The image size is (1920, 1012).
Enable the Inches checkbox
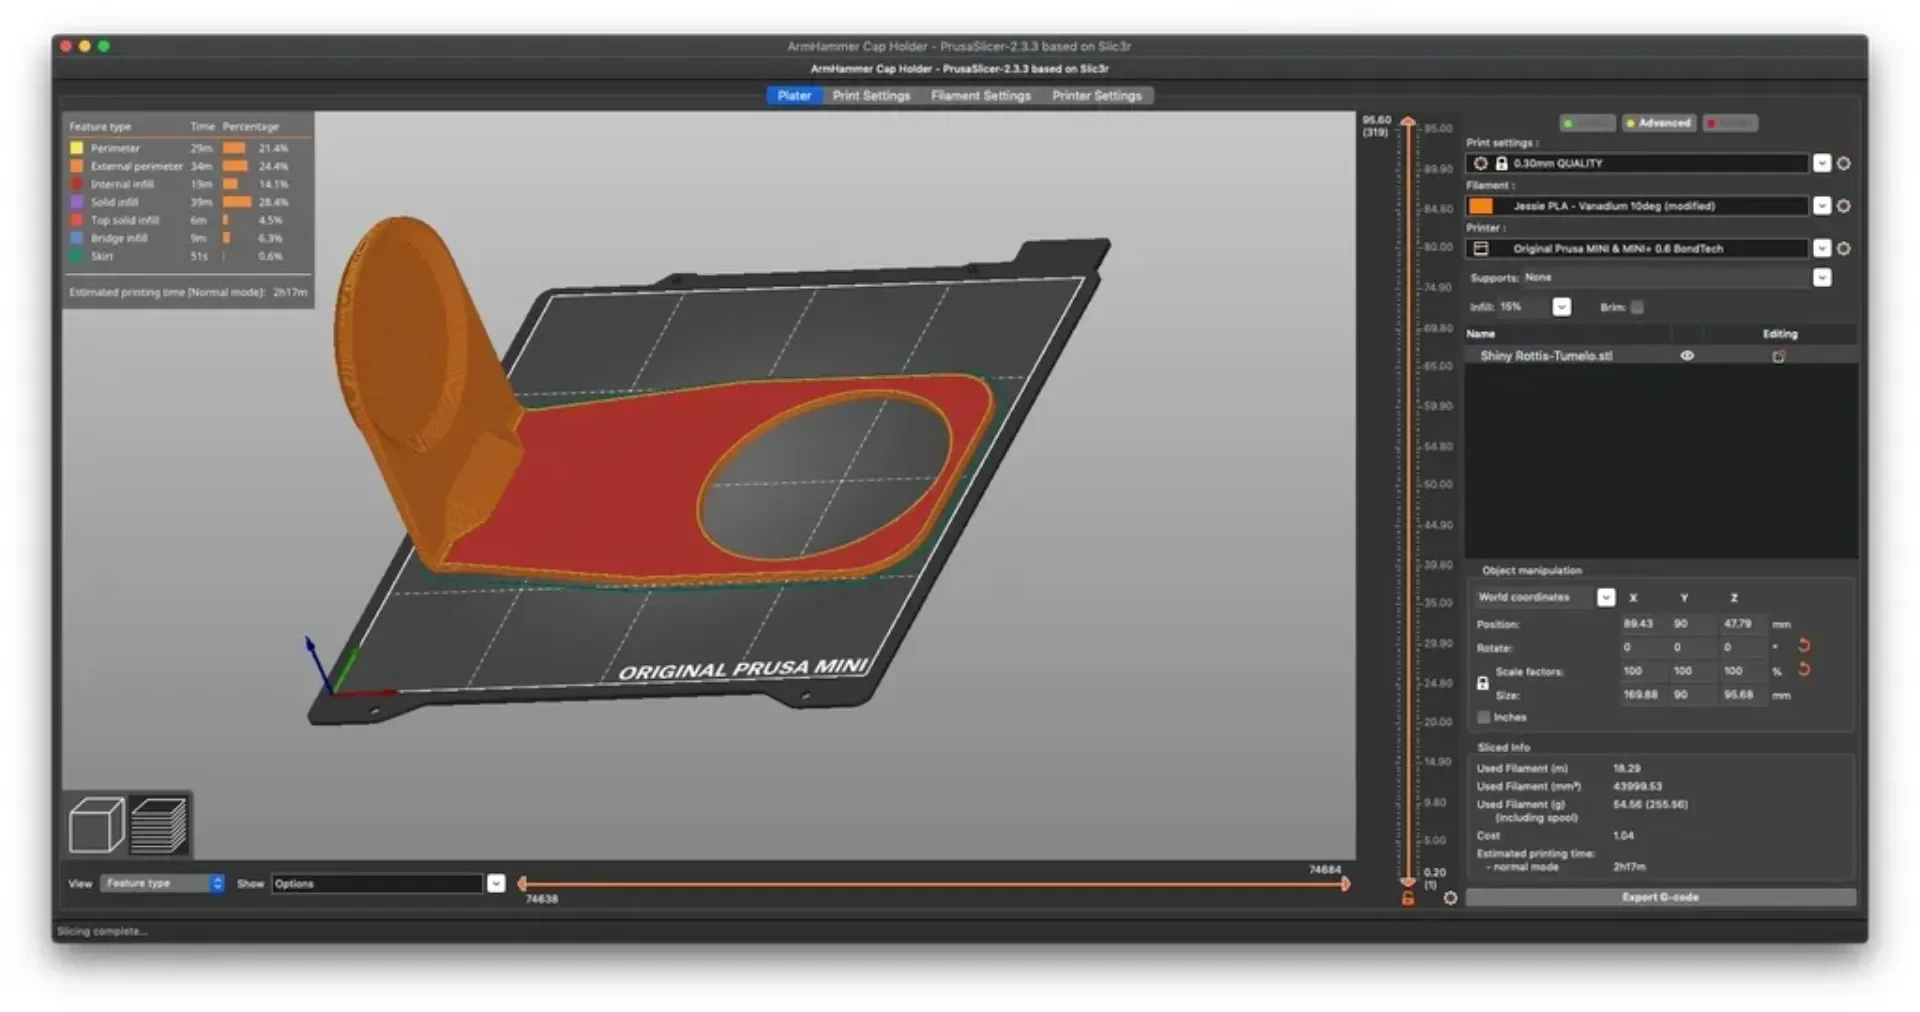[x=1484, y=717]
